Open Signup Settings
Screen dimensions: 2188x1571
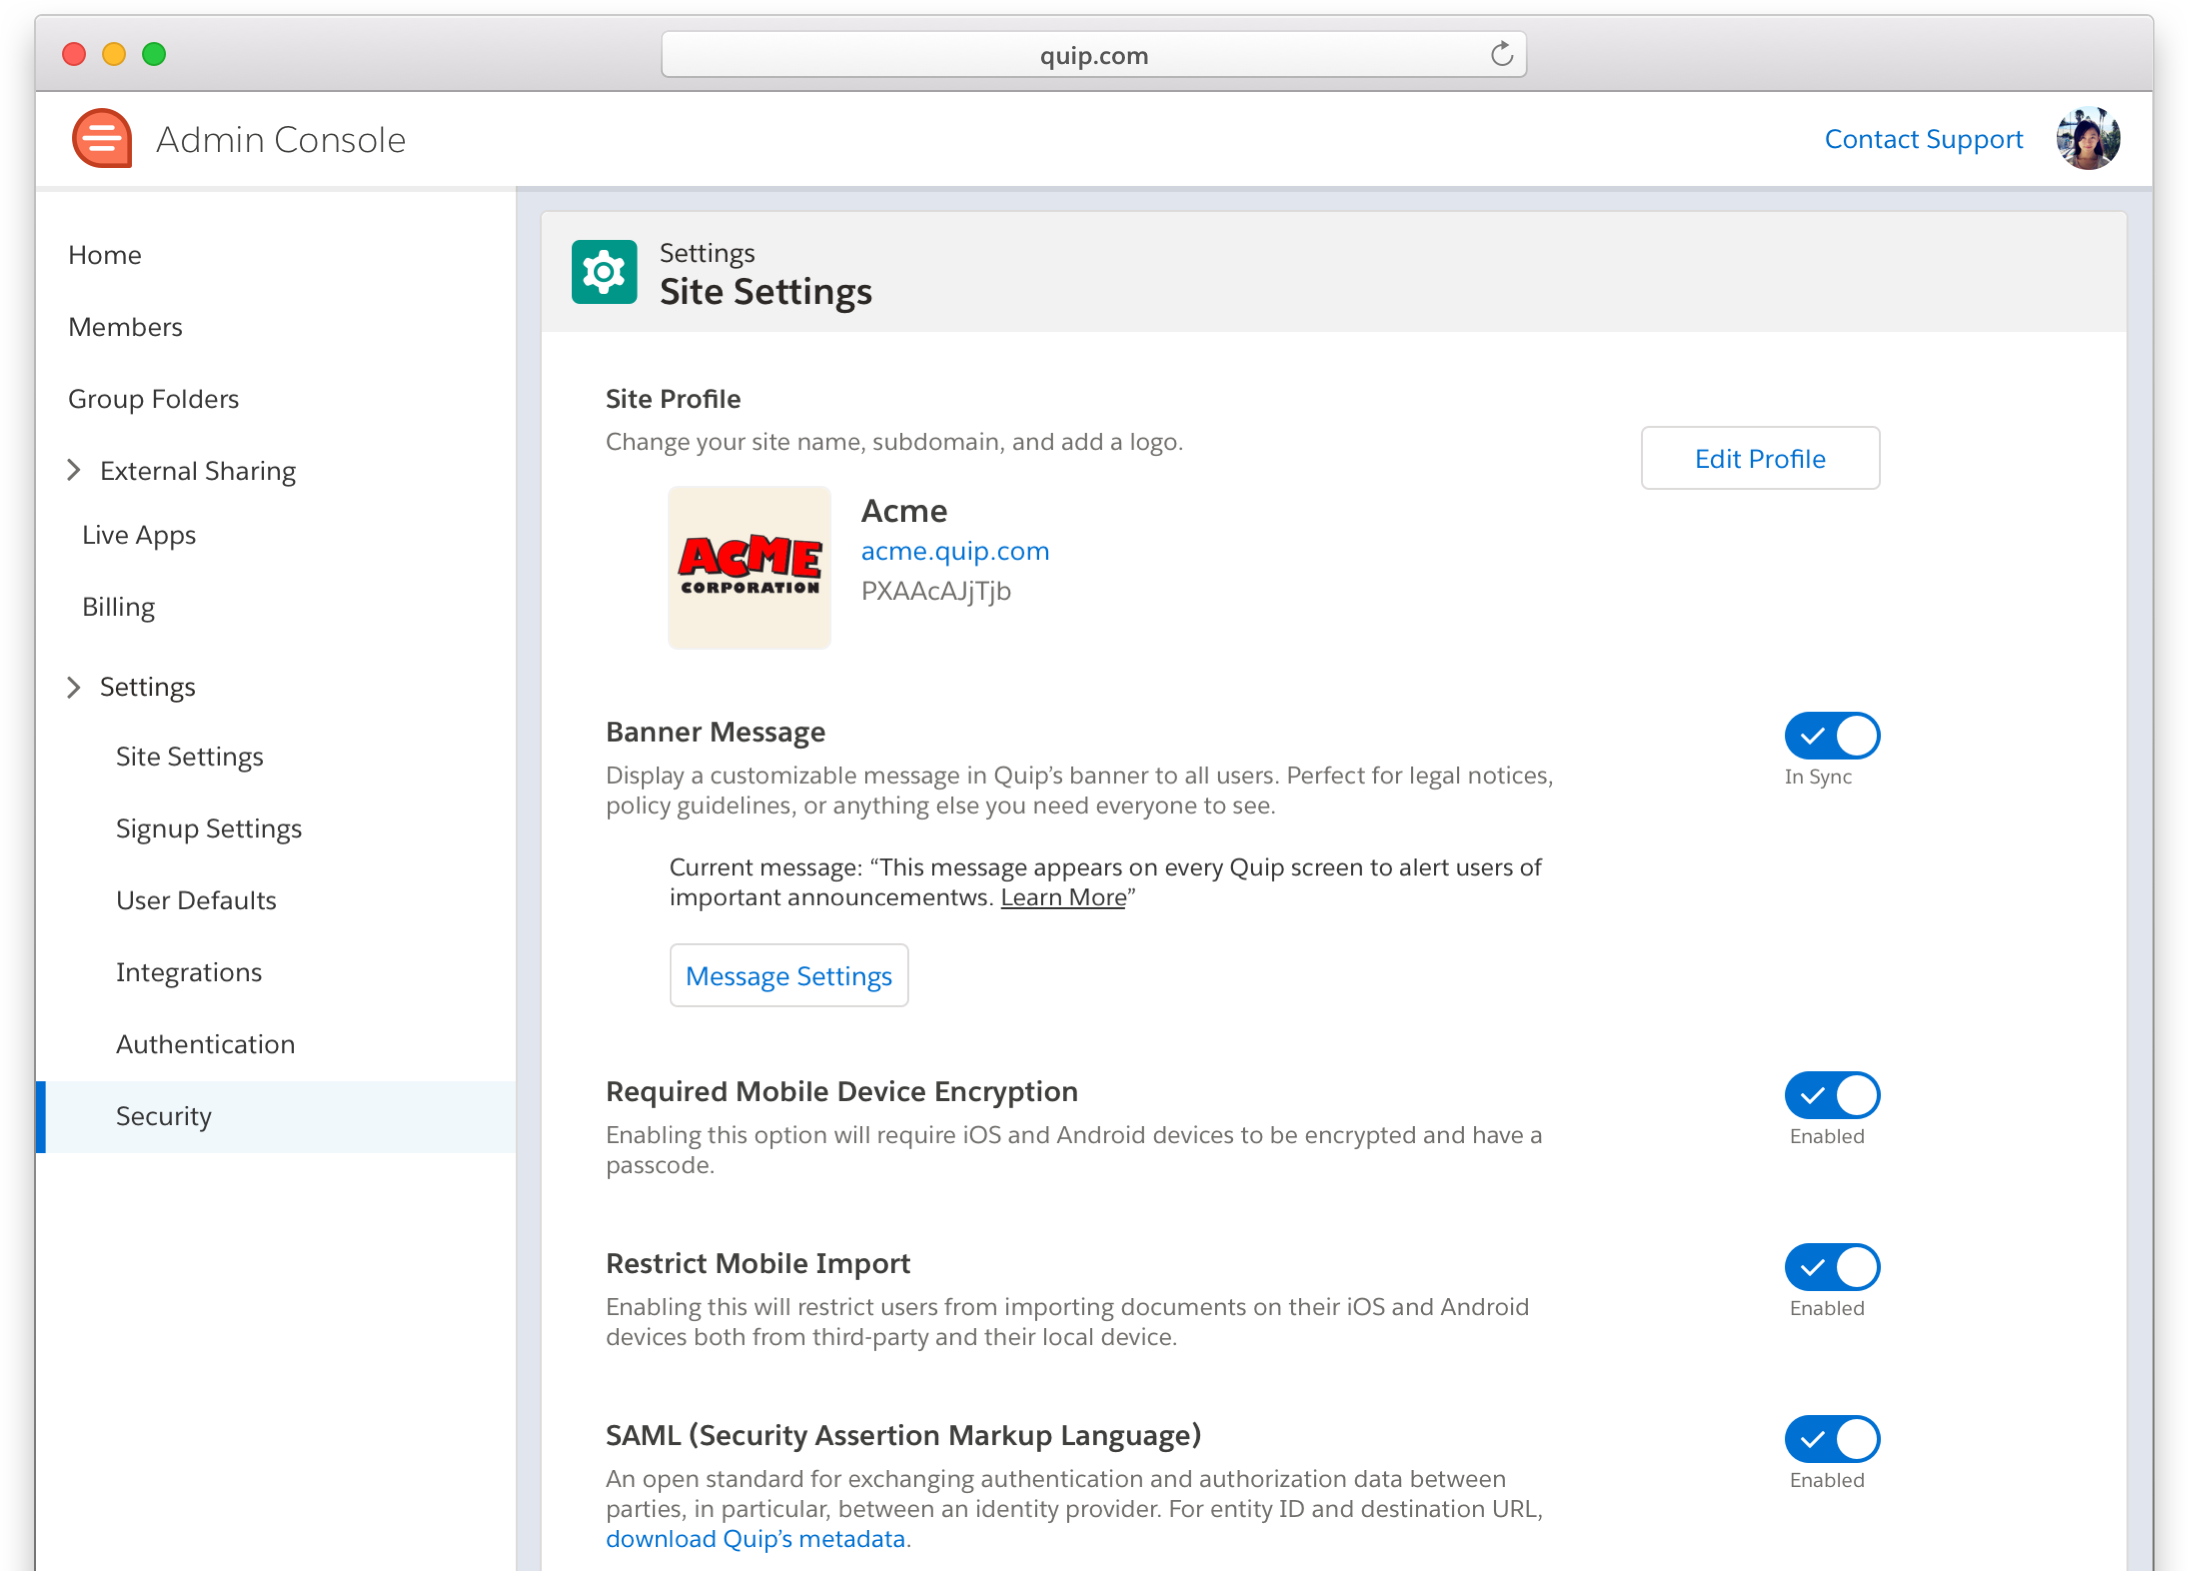[x=208, y=829]
